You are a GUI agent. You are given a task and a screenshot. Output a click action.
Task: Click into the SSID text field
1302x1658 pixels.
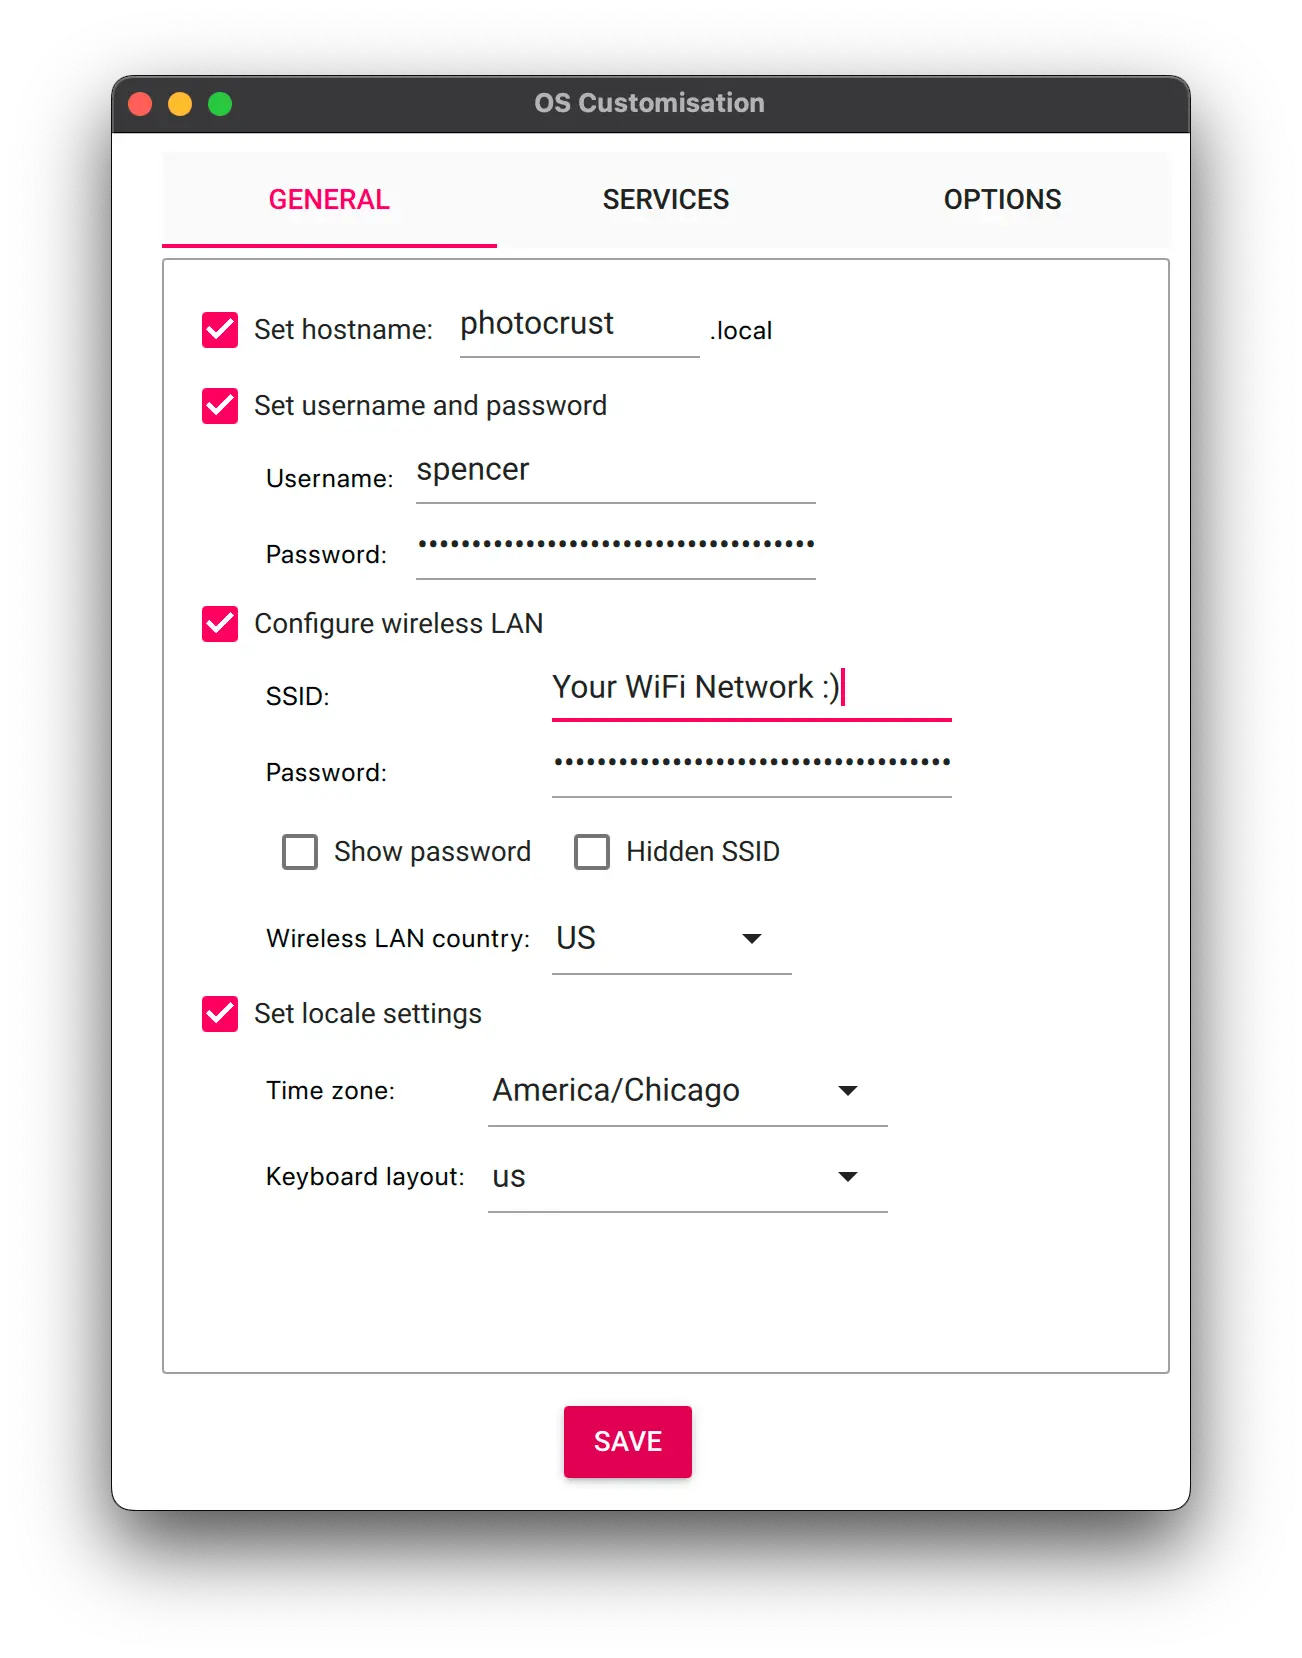[x=751, y=689]
